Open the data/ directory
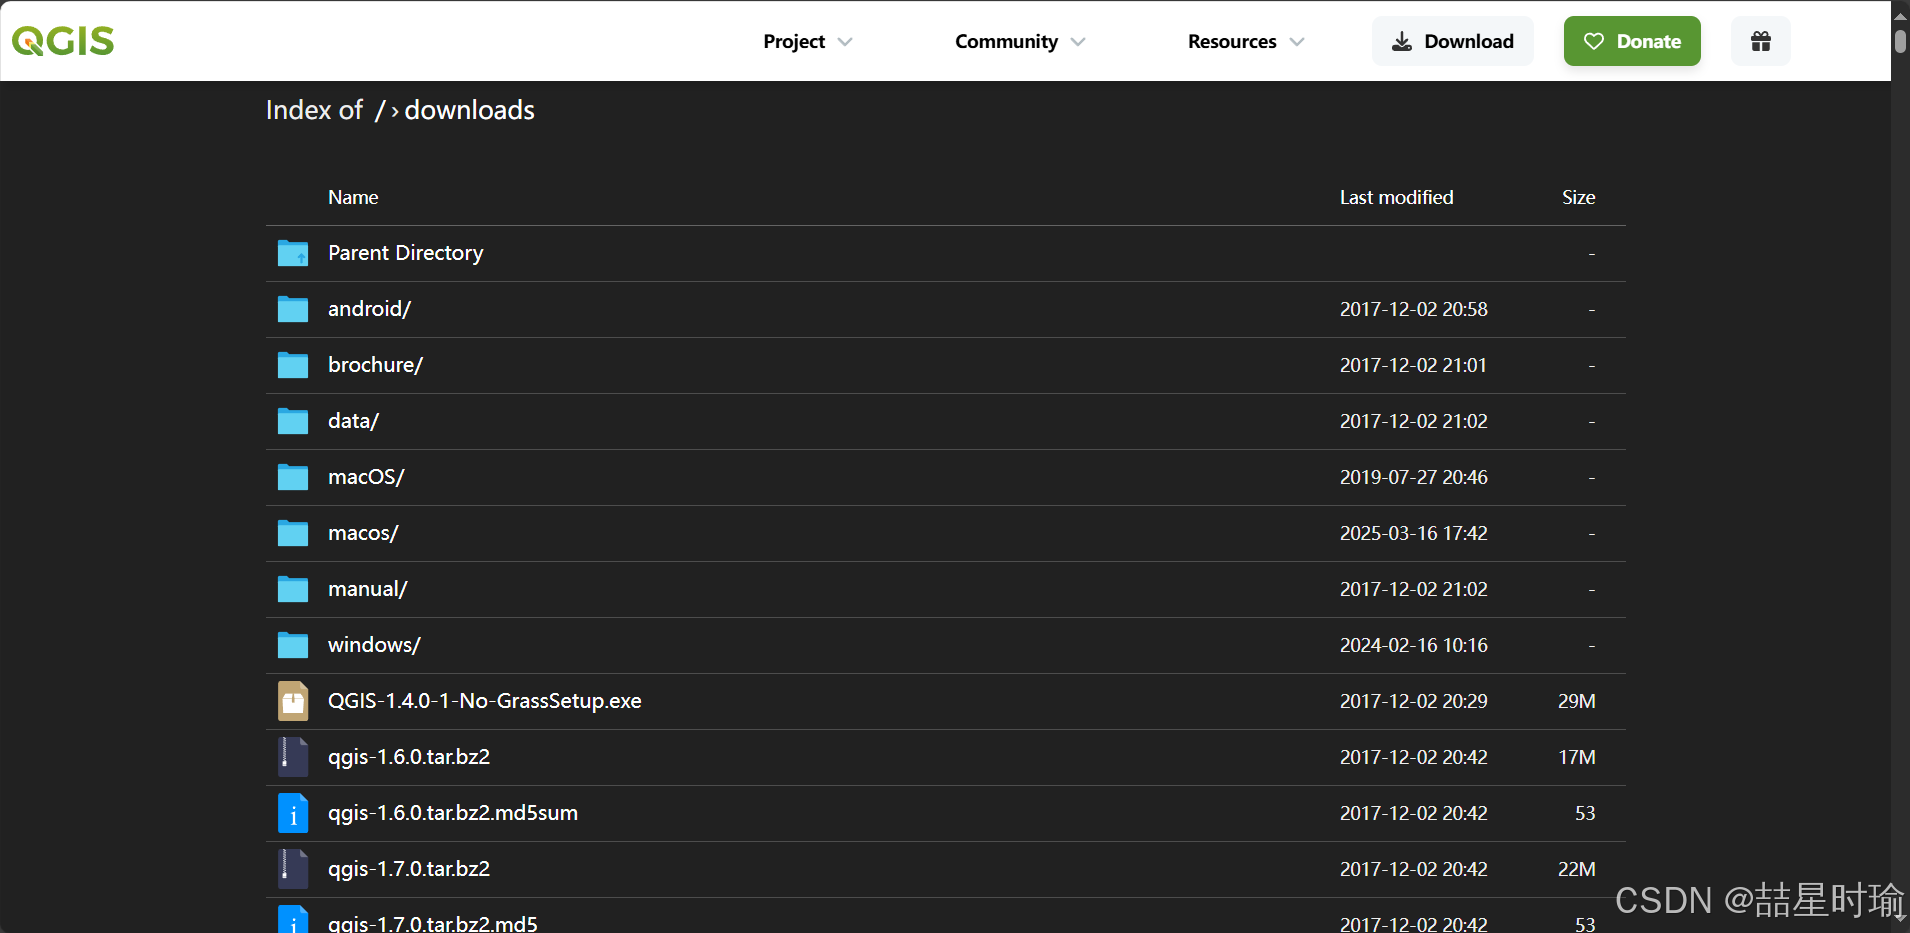Screen dimensions: 1910x933 [x=354, y=421]
